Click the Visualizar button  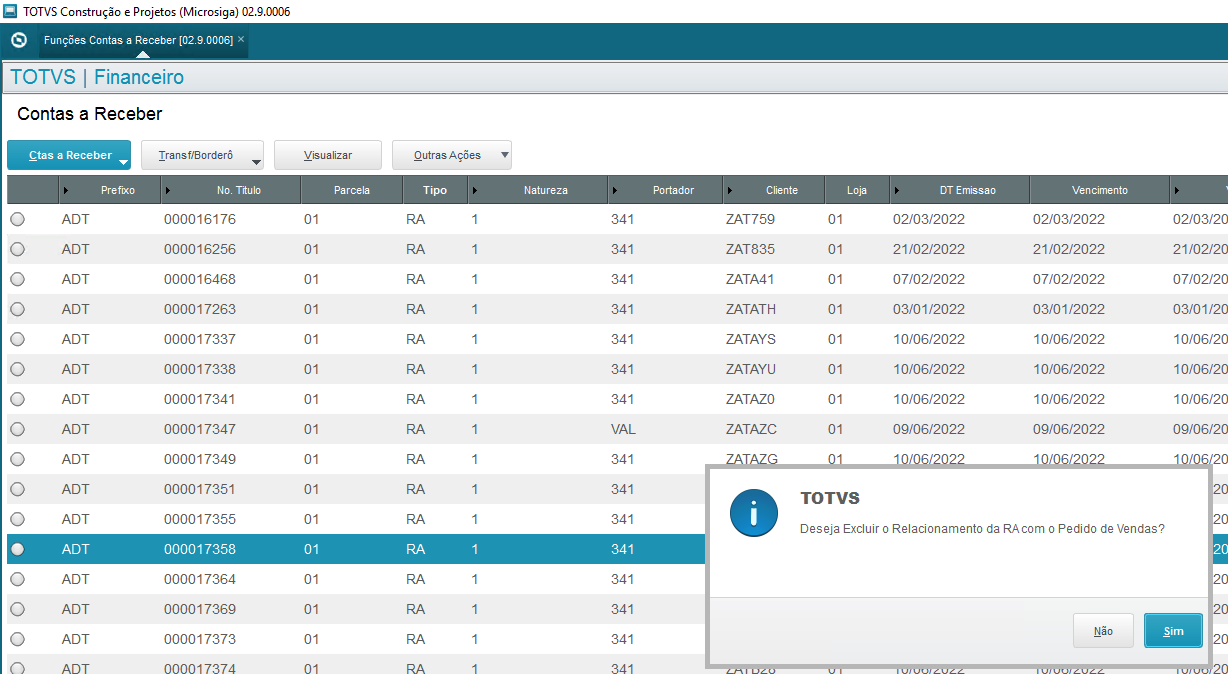click(328, 155)
